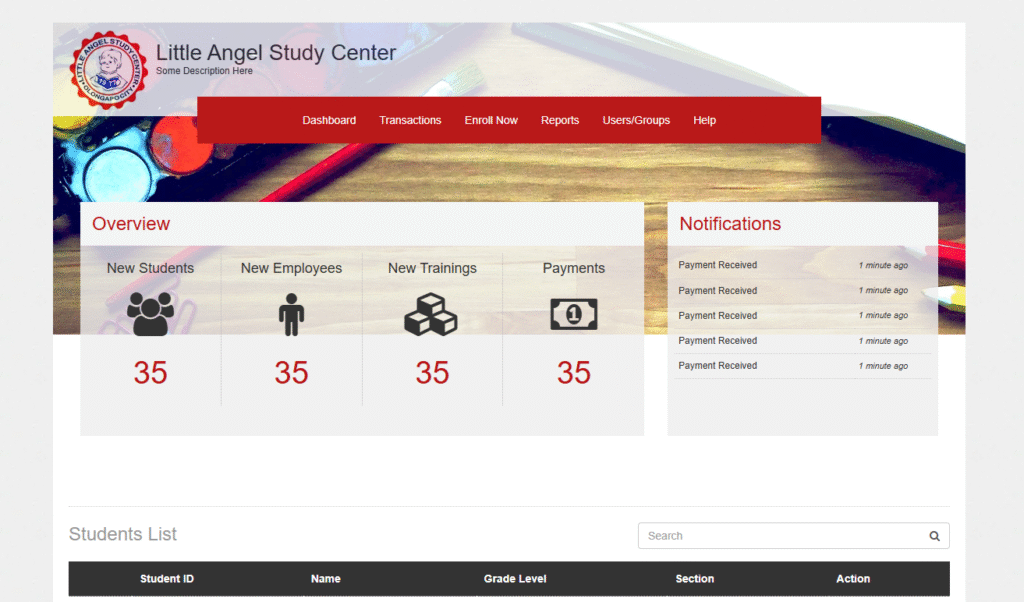This screenshot has width=1024, height=602.
Task: Select Enroll Now in the navbar
Action: (x=491, y=120)
